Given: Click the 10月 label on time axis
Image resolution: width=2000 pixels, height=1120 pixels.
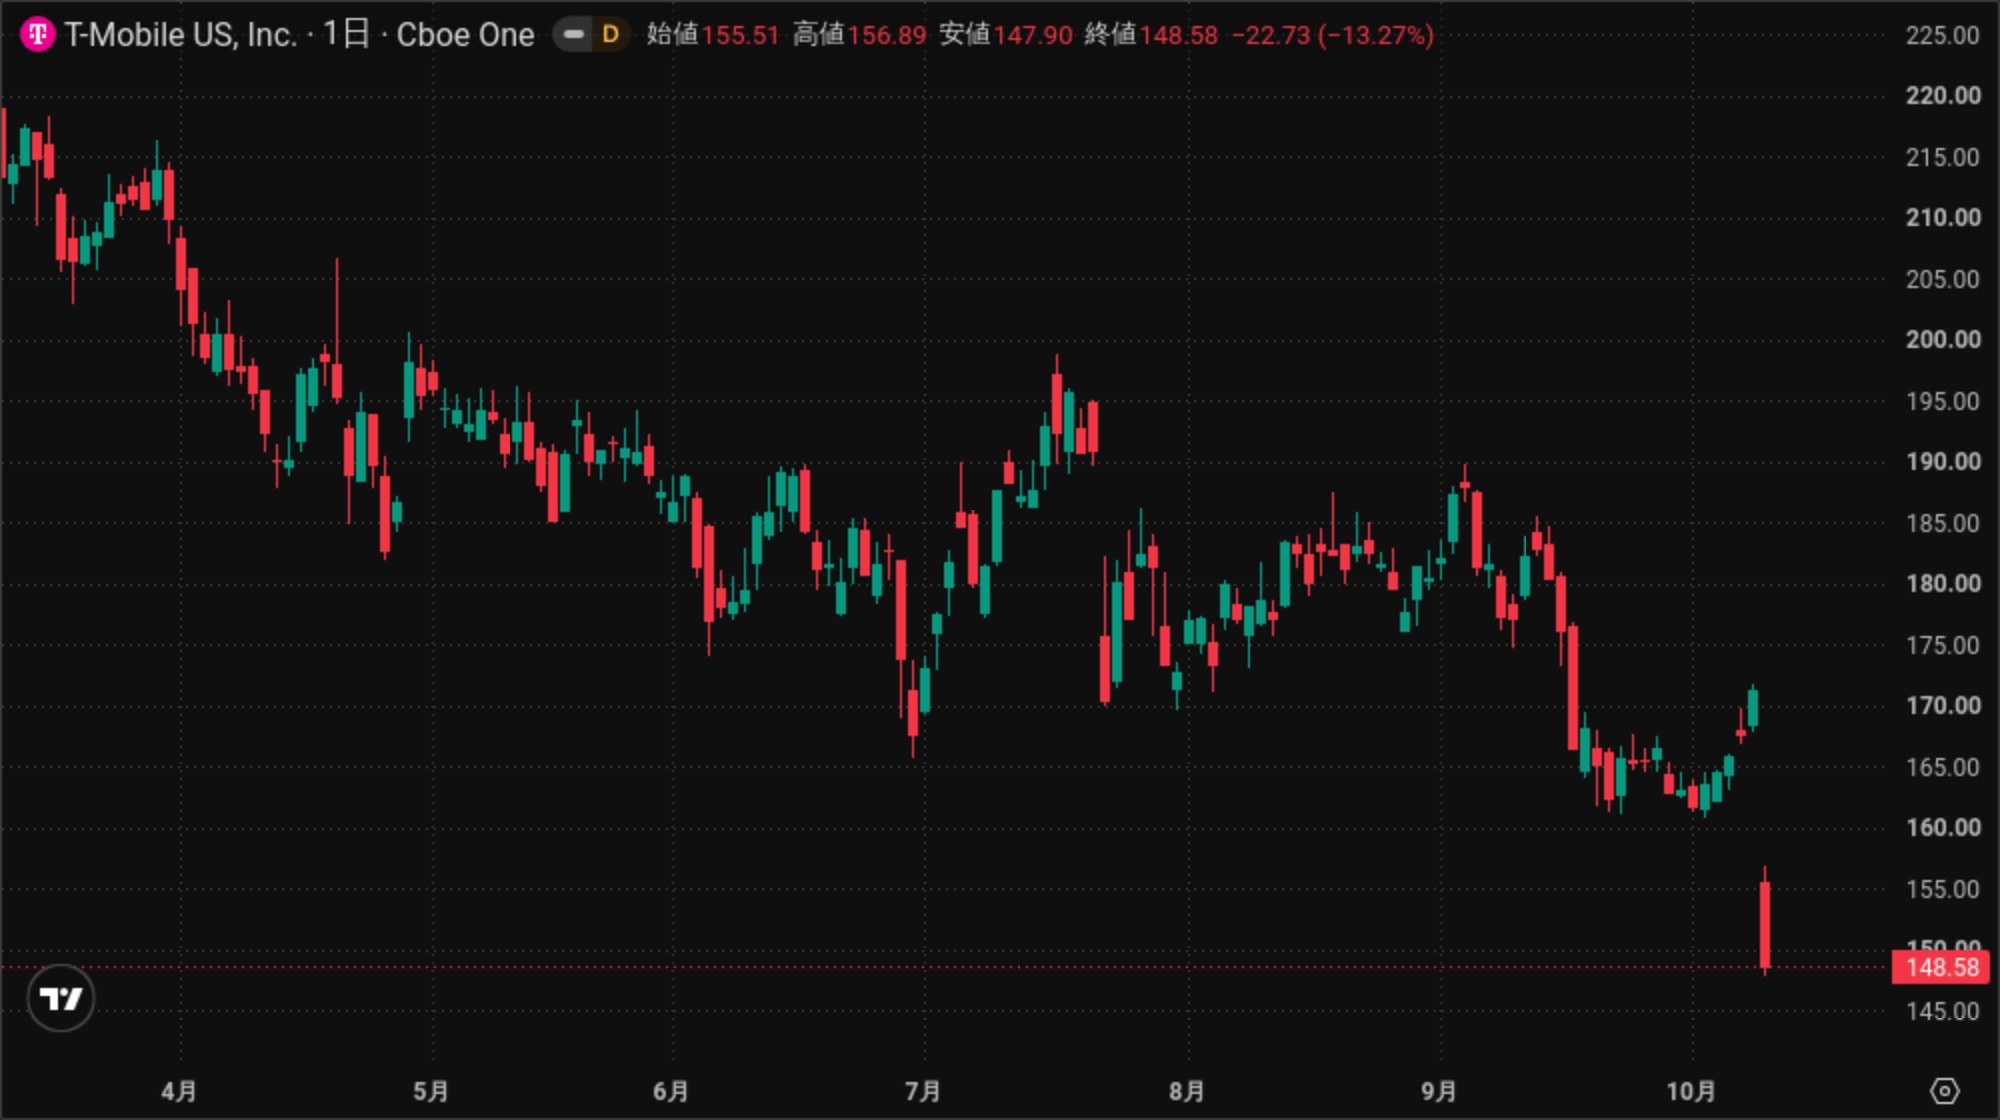Looking at the screenshot, I should point(1691,1091).
